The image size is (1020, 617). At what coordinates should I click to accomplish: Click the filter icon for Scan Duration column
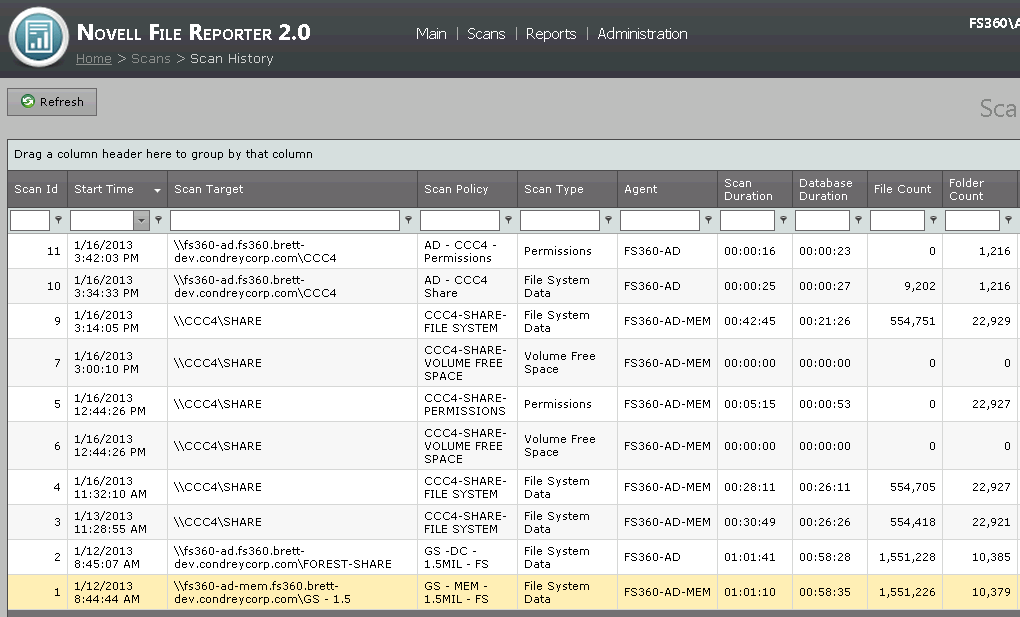point(783,220)
